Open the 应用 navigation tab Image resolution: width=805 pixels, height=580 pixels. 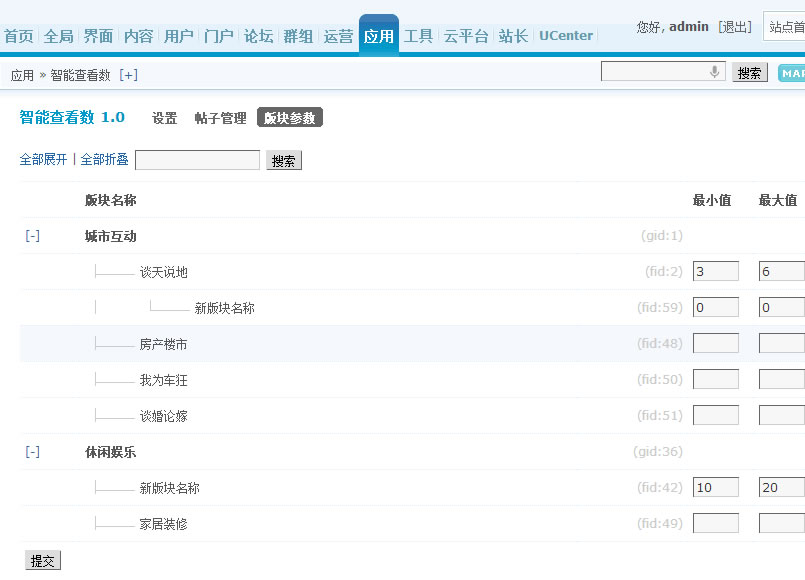pyautogui.click(x=378, y=36)
